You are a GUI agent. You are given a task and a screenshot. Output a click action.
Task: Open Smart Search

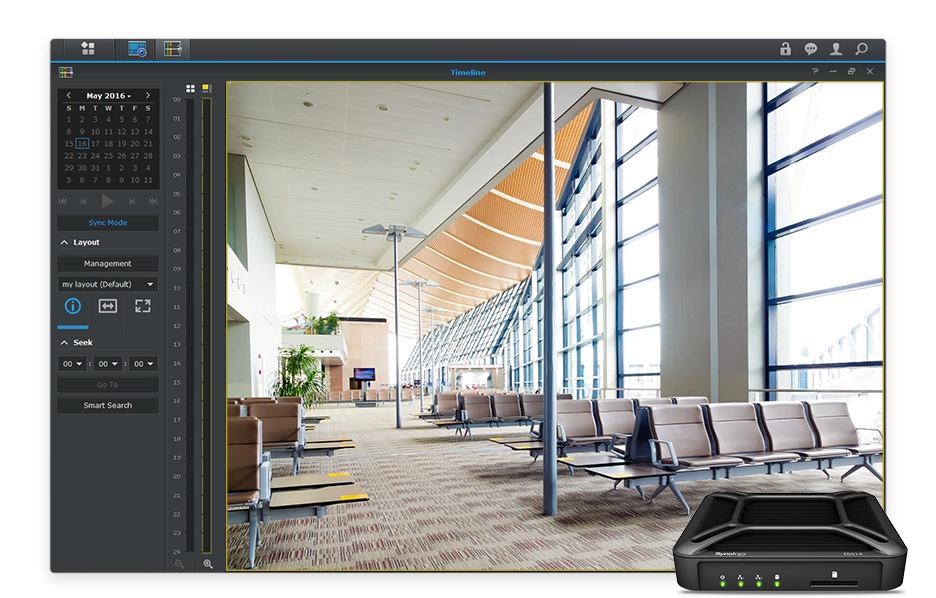(x=108, y=405)
